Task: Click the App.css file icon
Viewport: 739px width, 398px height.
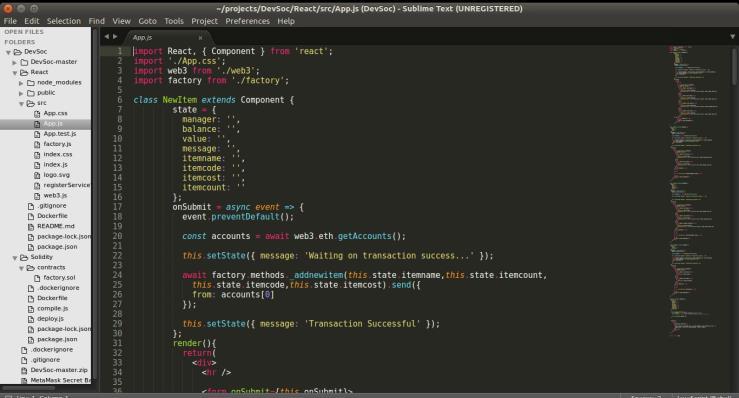Action: point(37,114)
